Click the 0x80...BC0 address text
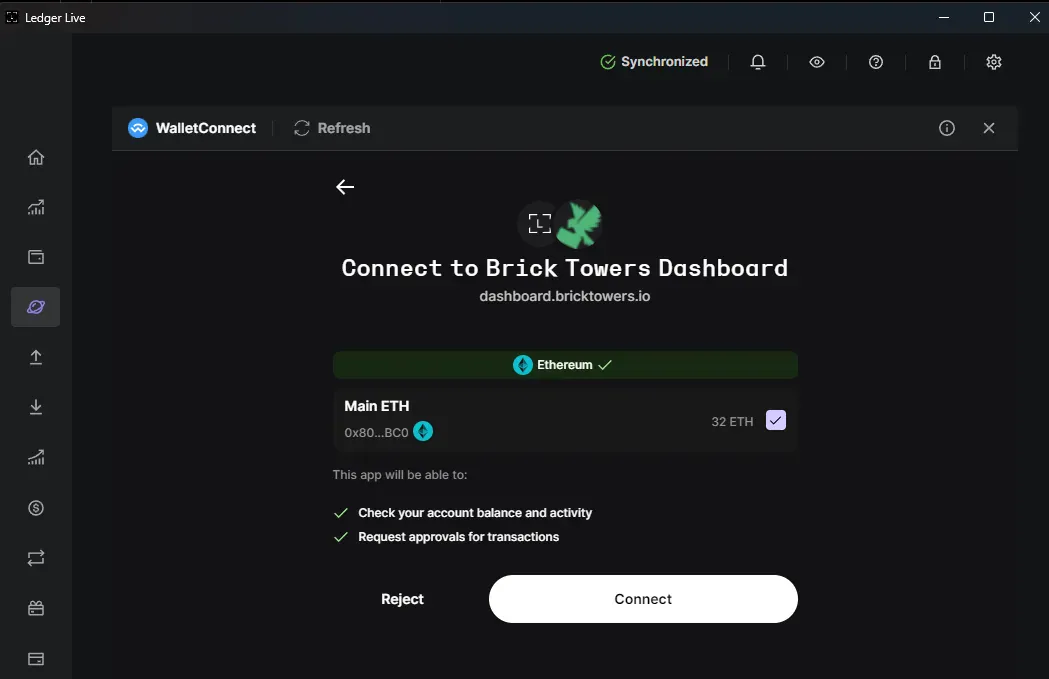 pos(376,433)
